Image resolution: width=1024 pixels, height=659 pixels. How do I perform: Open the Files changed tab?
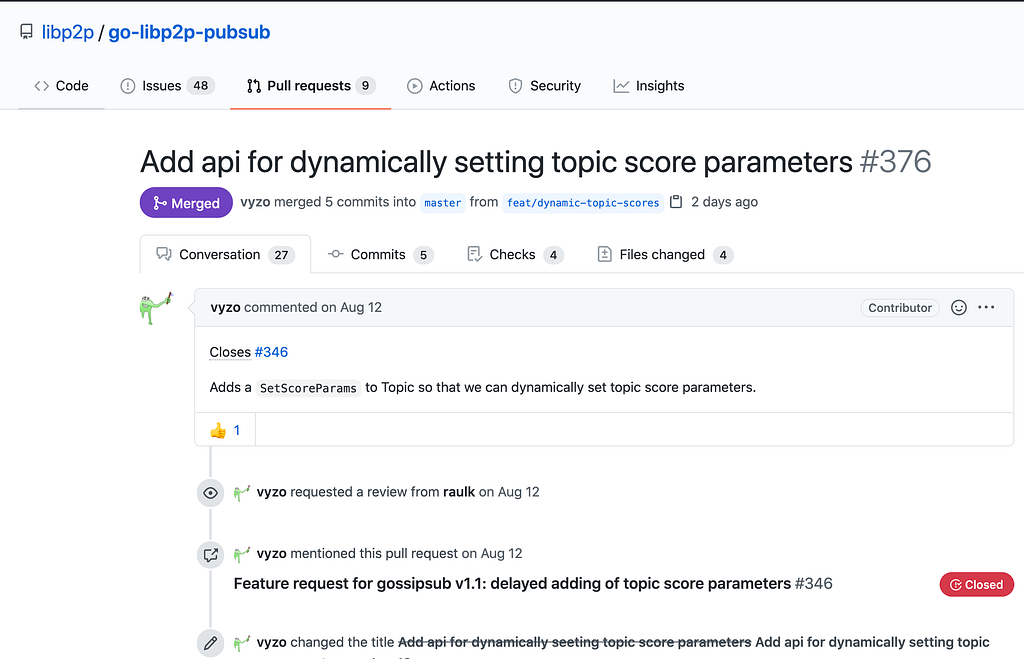[664, 255]
